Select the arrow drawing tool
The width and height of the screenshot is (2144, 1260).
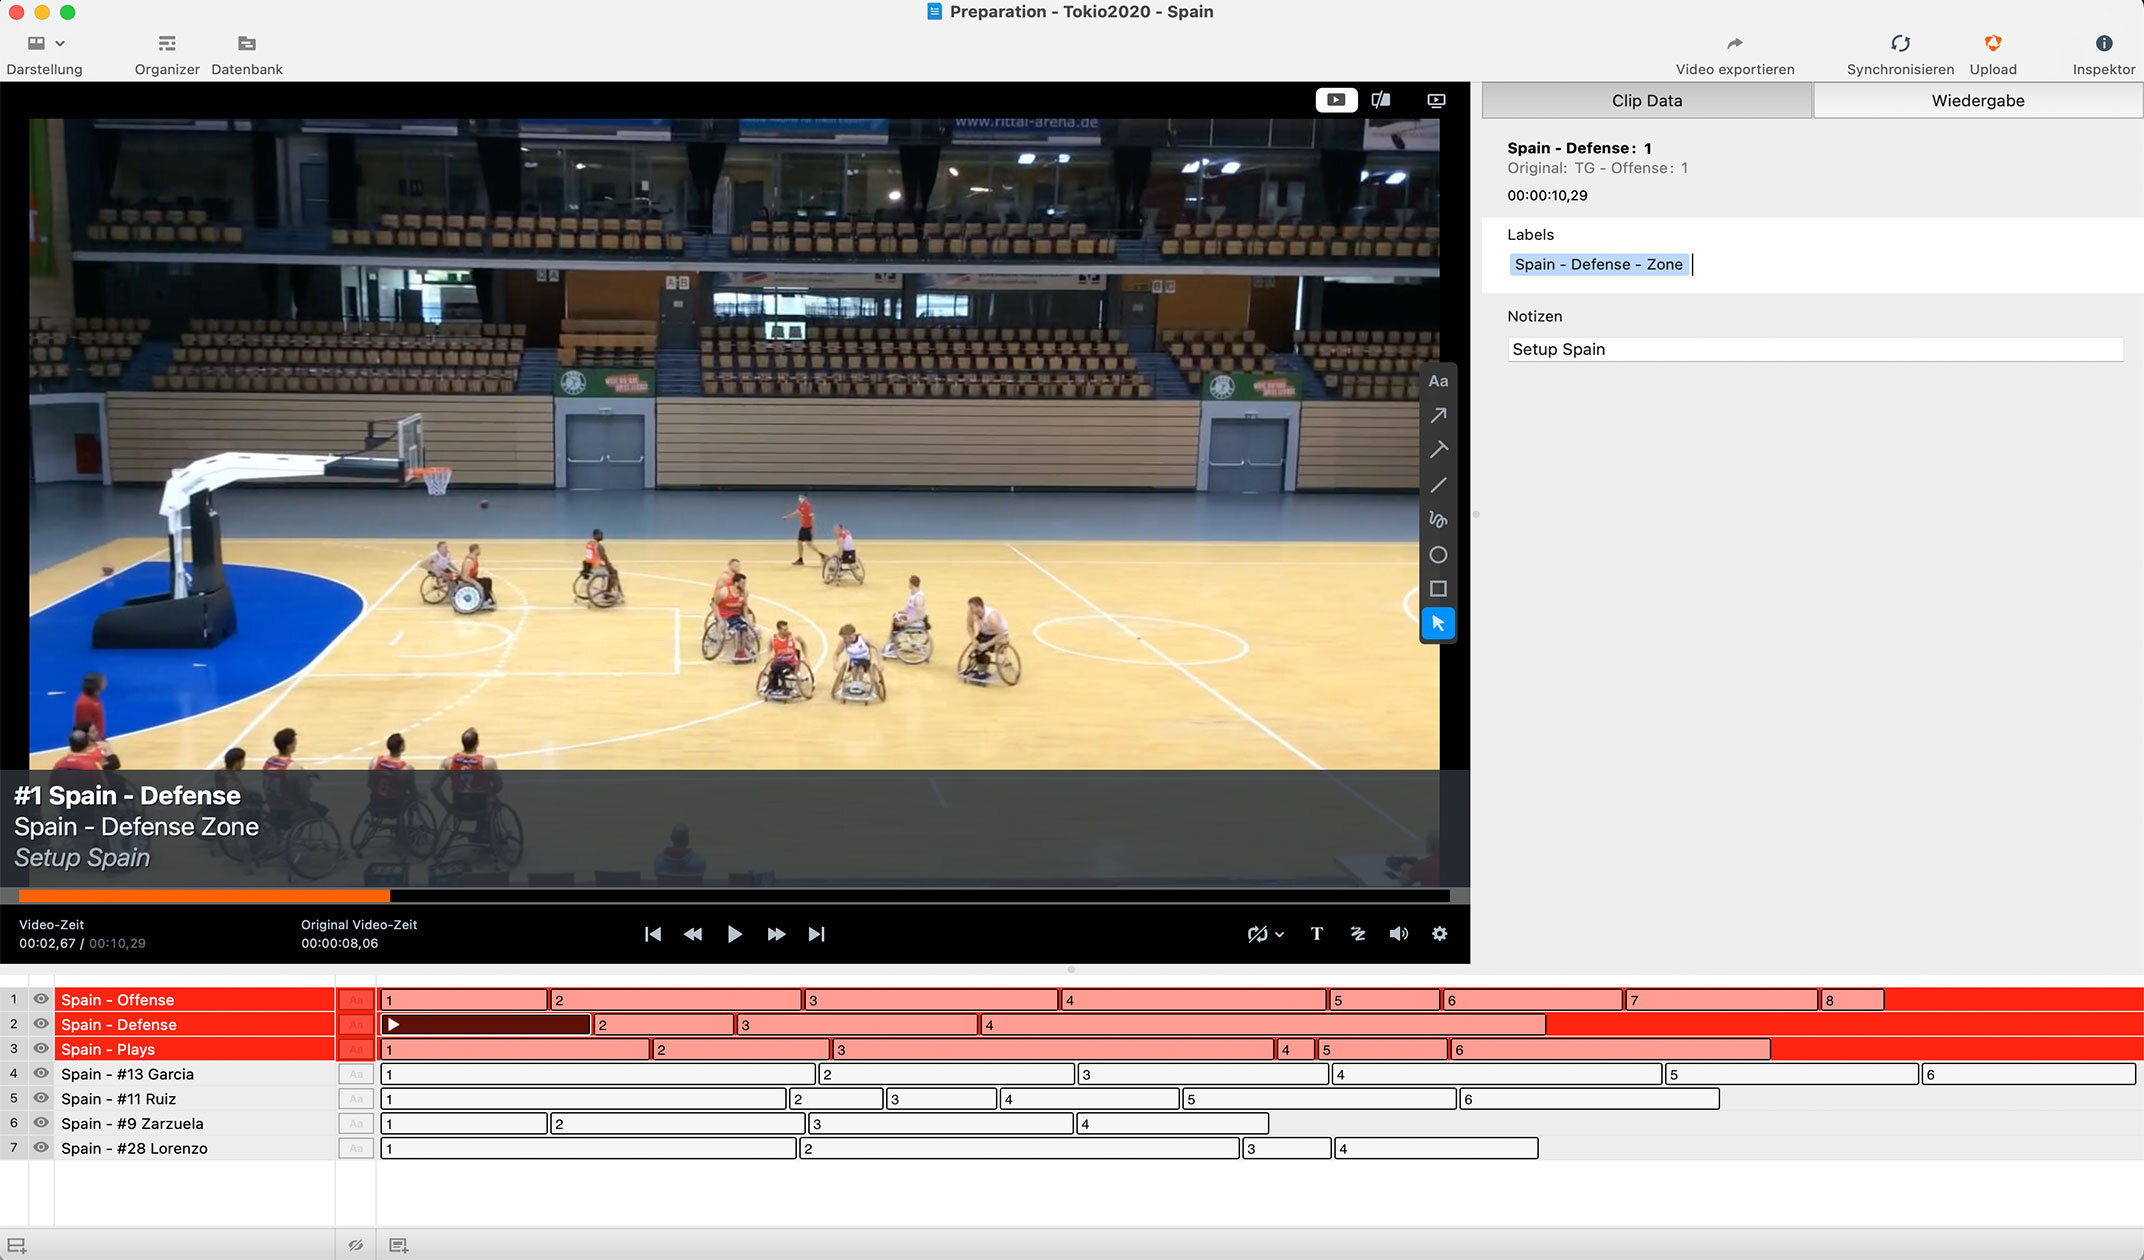pyautogui.click(x=1438, y=415)
